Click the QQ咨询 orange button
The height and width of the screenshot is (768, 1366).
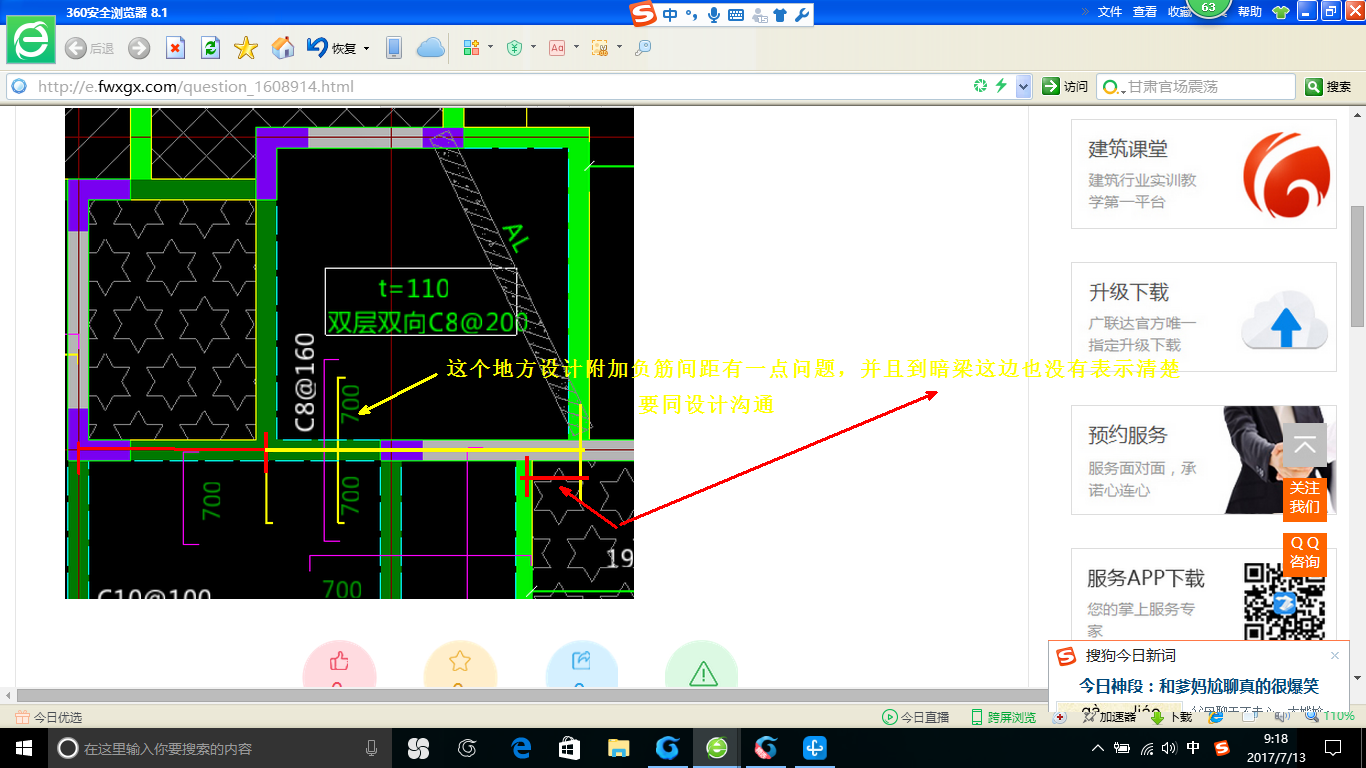click(1304, 553)
